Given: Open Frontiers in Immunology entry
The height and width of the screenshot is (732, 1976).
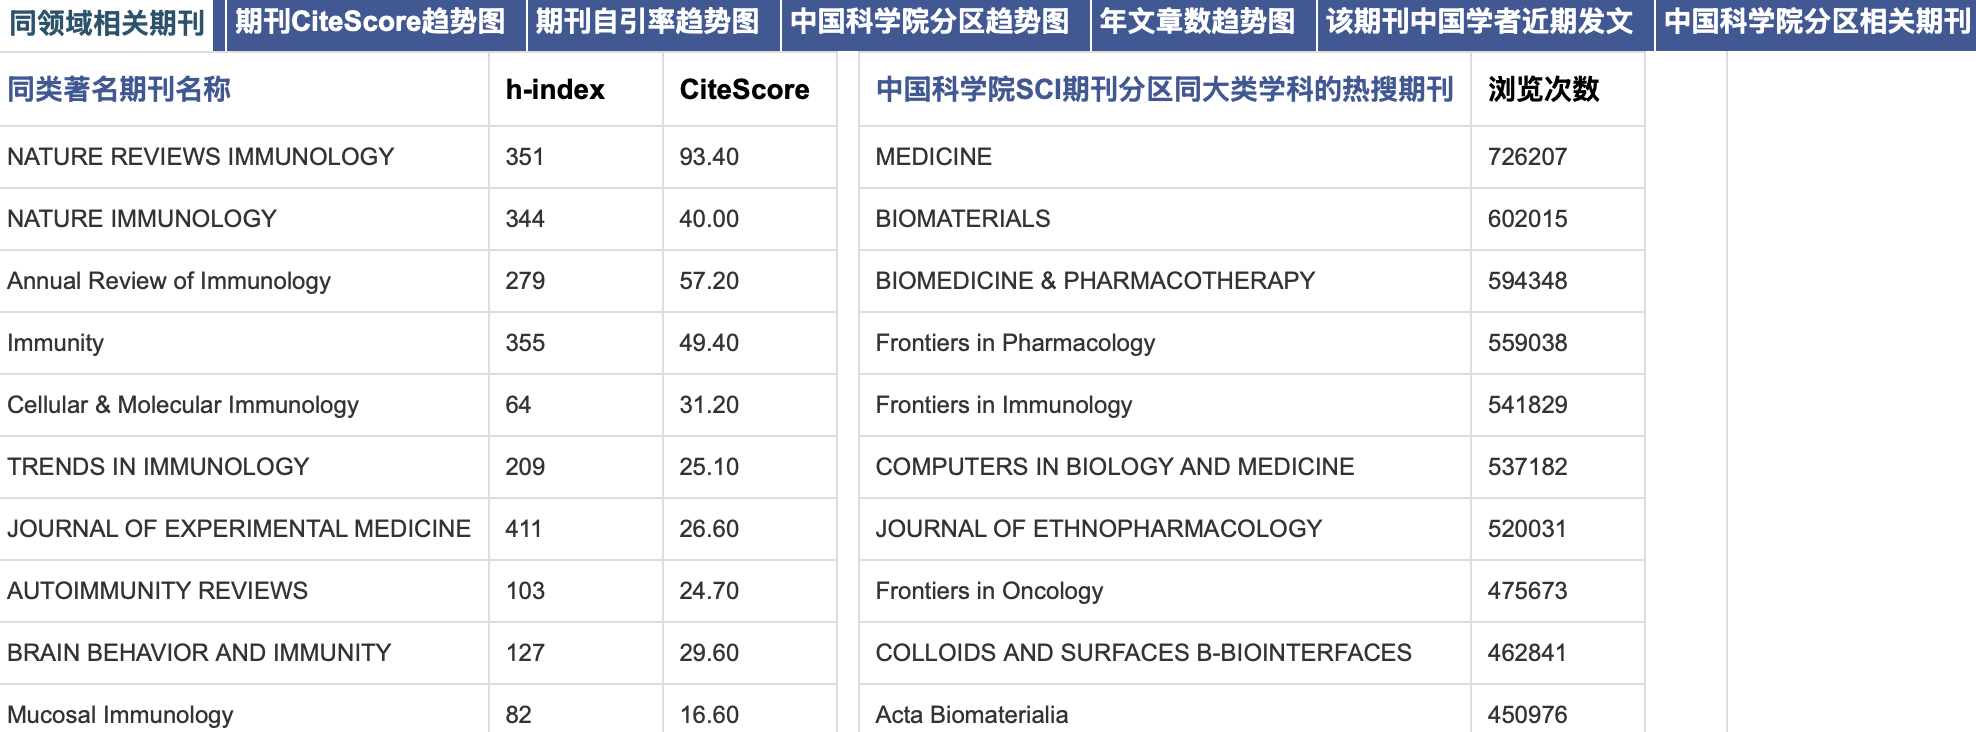Looking at the screenshot, I should coord(1004,405).
